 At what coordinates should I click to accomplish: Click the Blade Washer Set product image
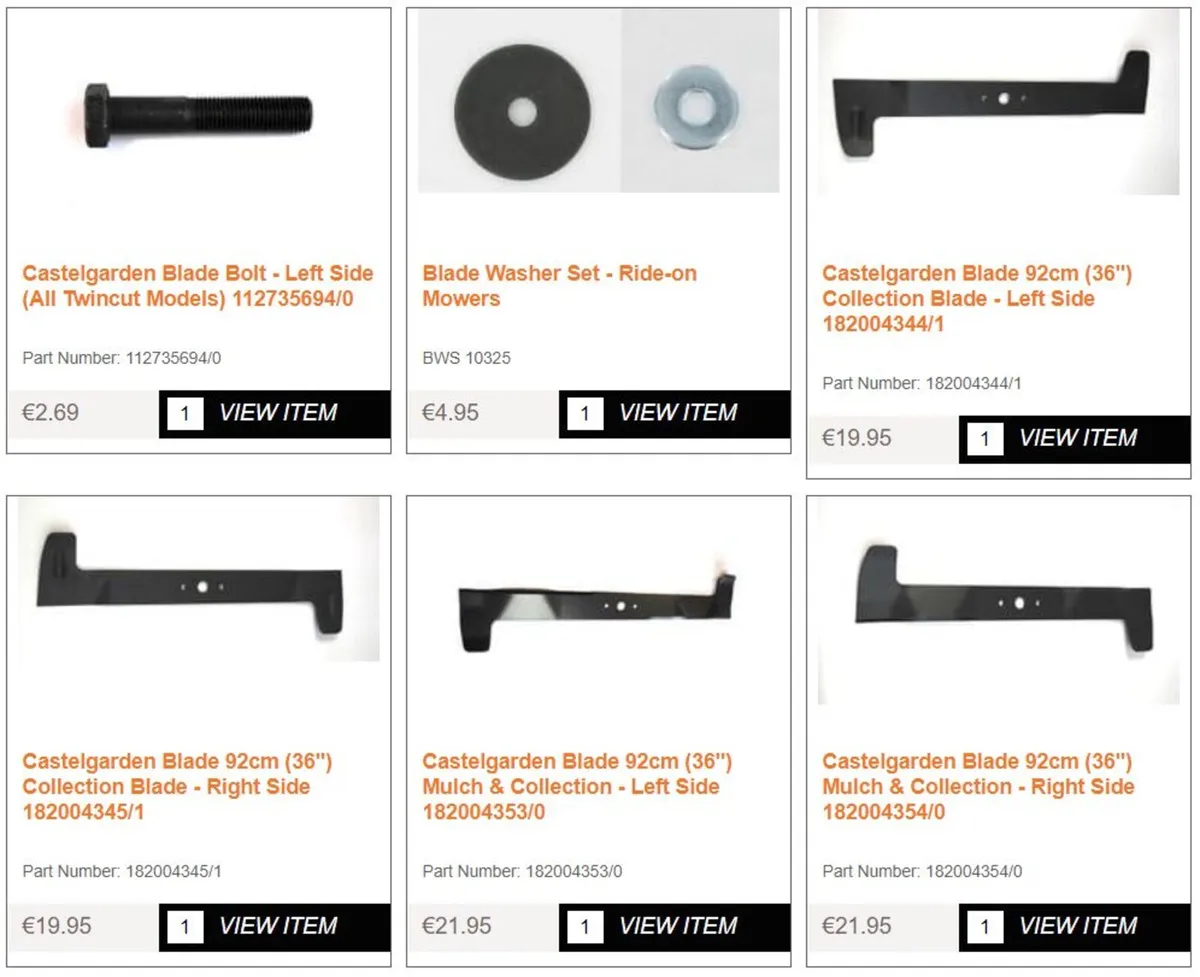coord(598,101)
